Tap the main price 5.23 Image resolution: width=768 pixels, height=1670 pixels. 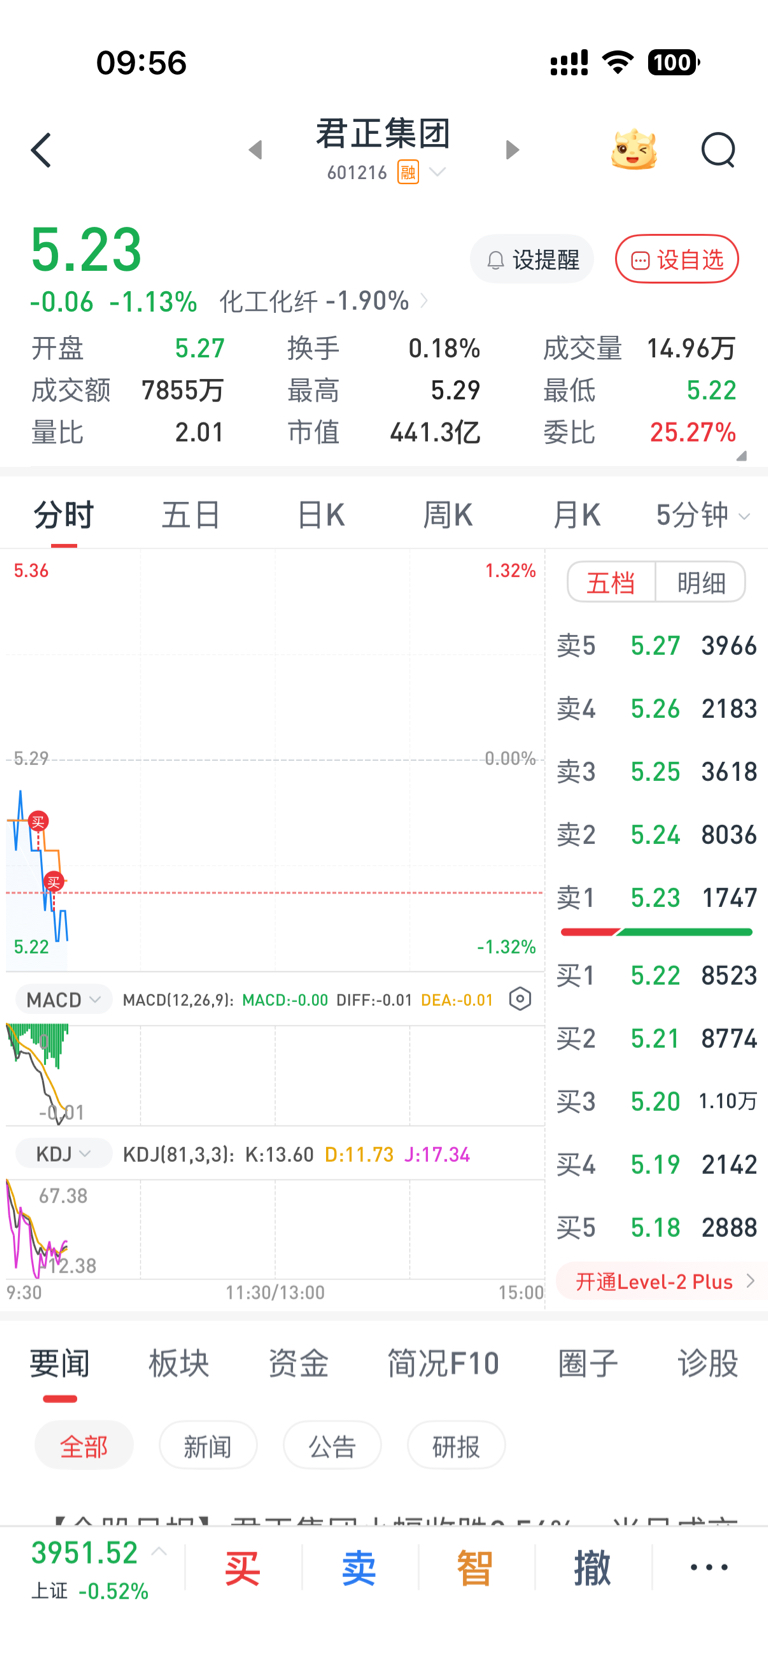[x=86, y=250]
